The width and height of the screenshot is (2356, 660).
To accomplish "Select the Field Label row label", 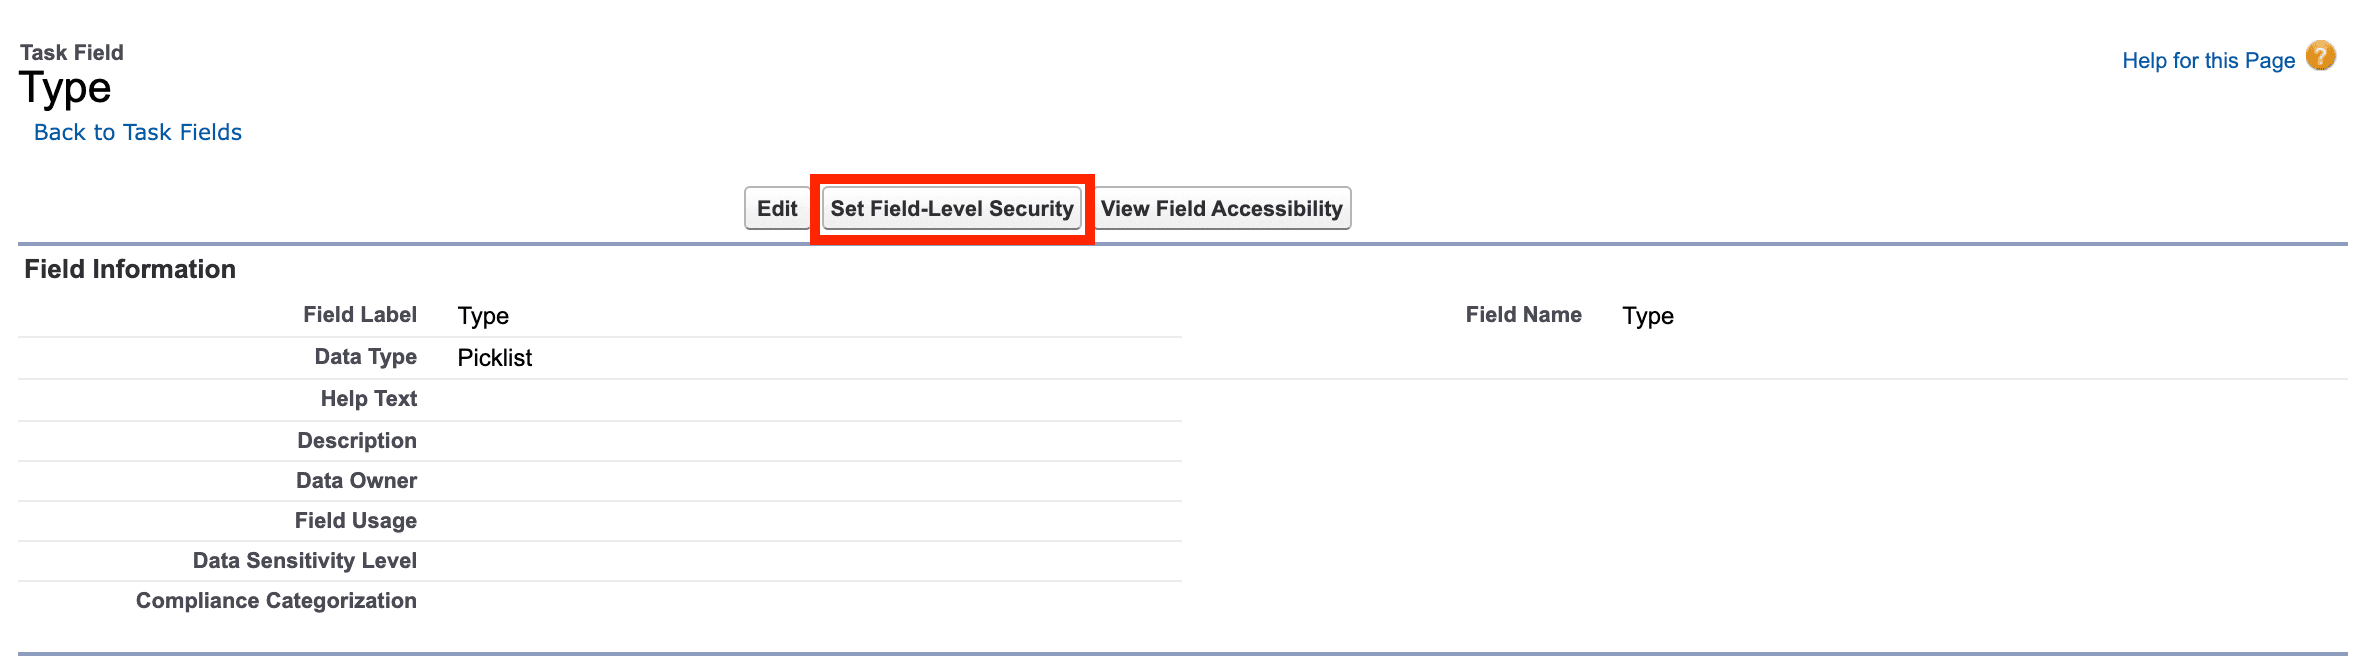I will coord(360,315).
